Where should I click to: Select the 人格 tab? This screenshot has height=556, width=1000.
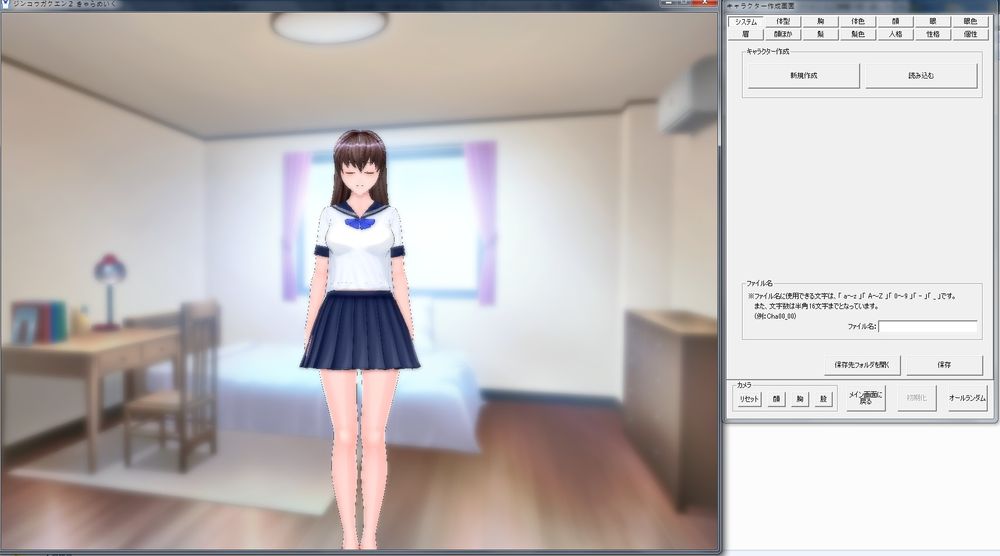click(895, 34)
